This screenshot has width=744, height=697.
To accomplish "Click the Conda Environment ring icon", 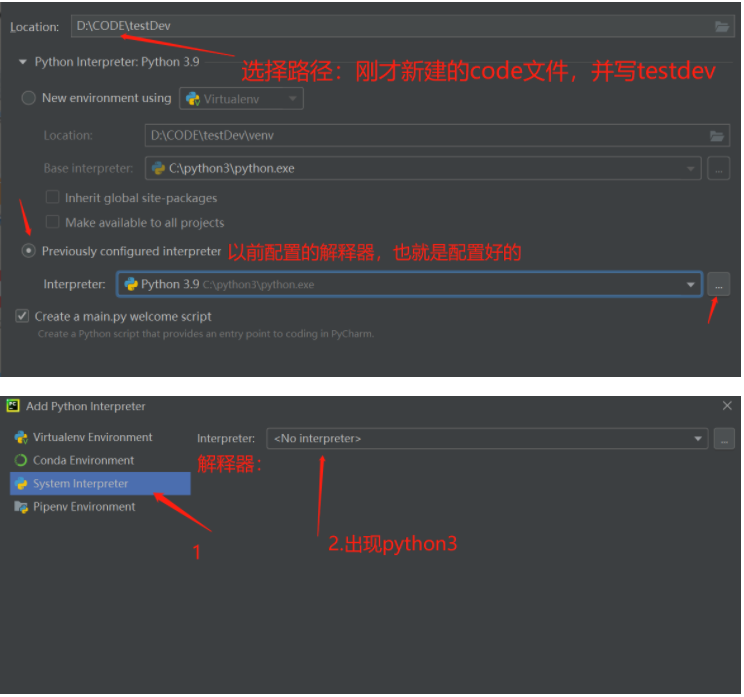I will pyautogui.click(x=21, y=461).
